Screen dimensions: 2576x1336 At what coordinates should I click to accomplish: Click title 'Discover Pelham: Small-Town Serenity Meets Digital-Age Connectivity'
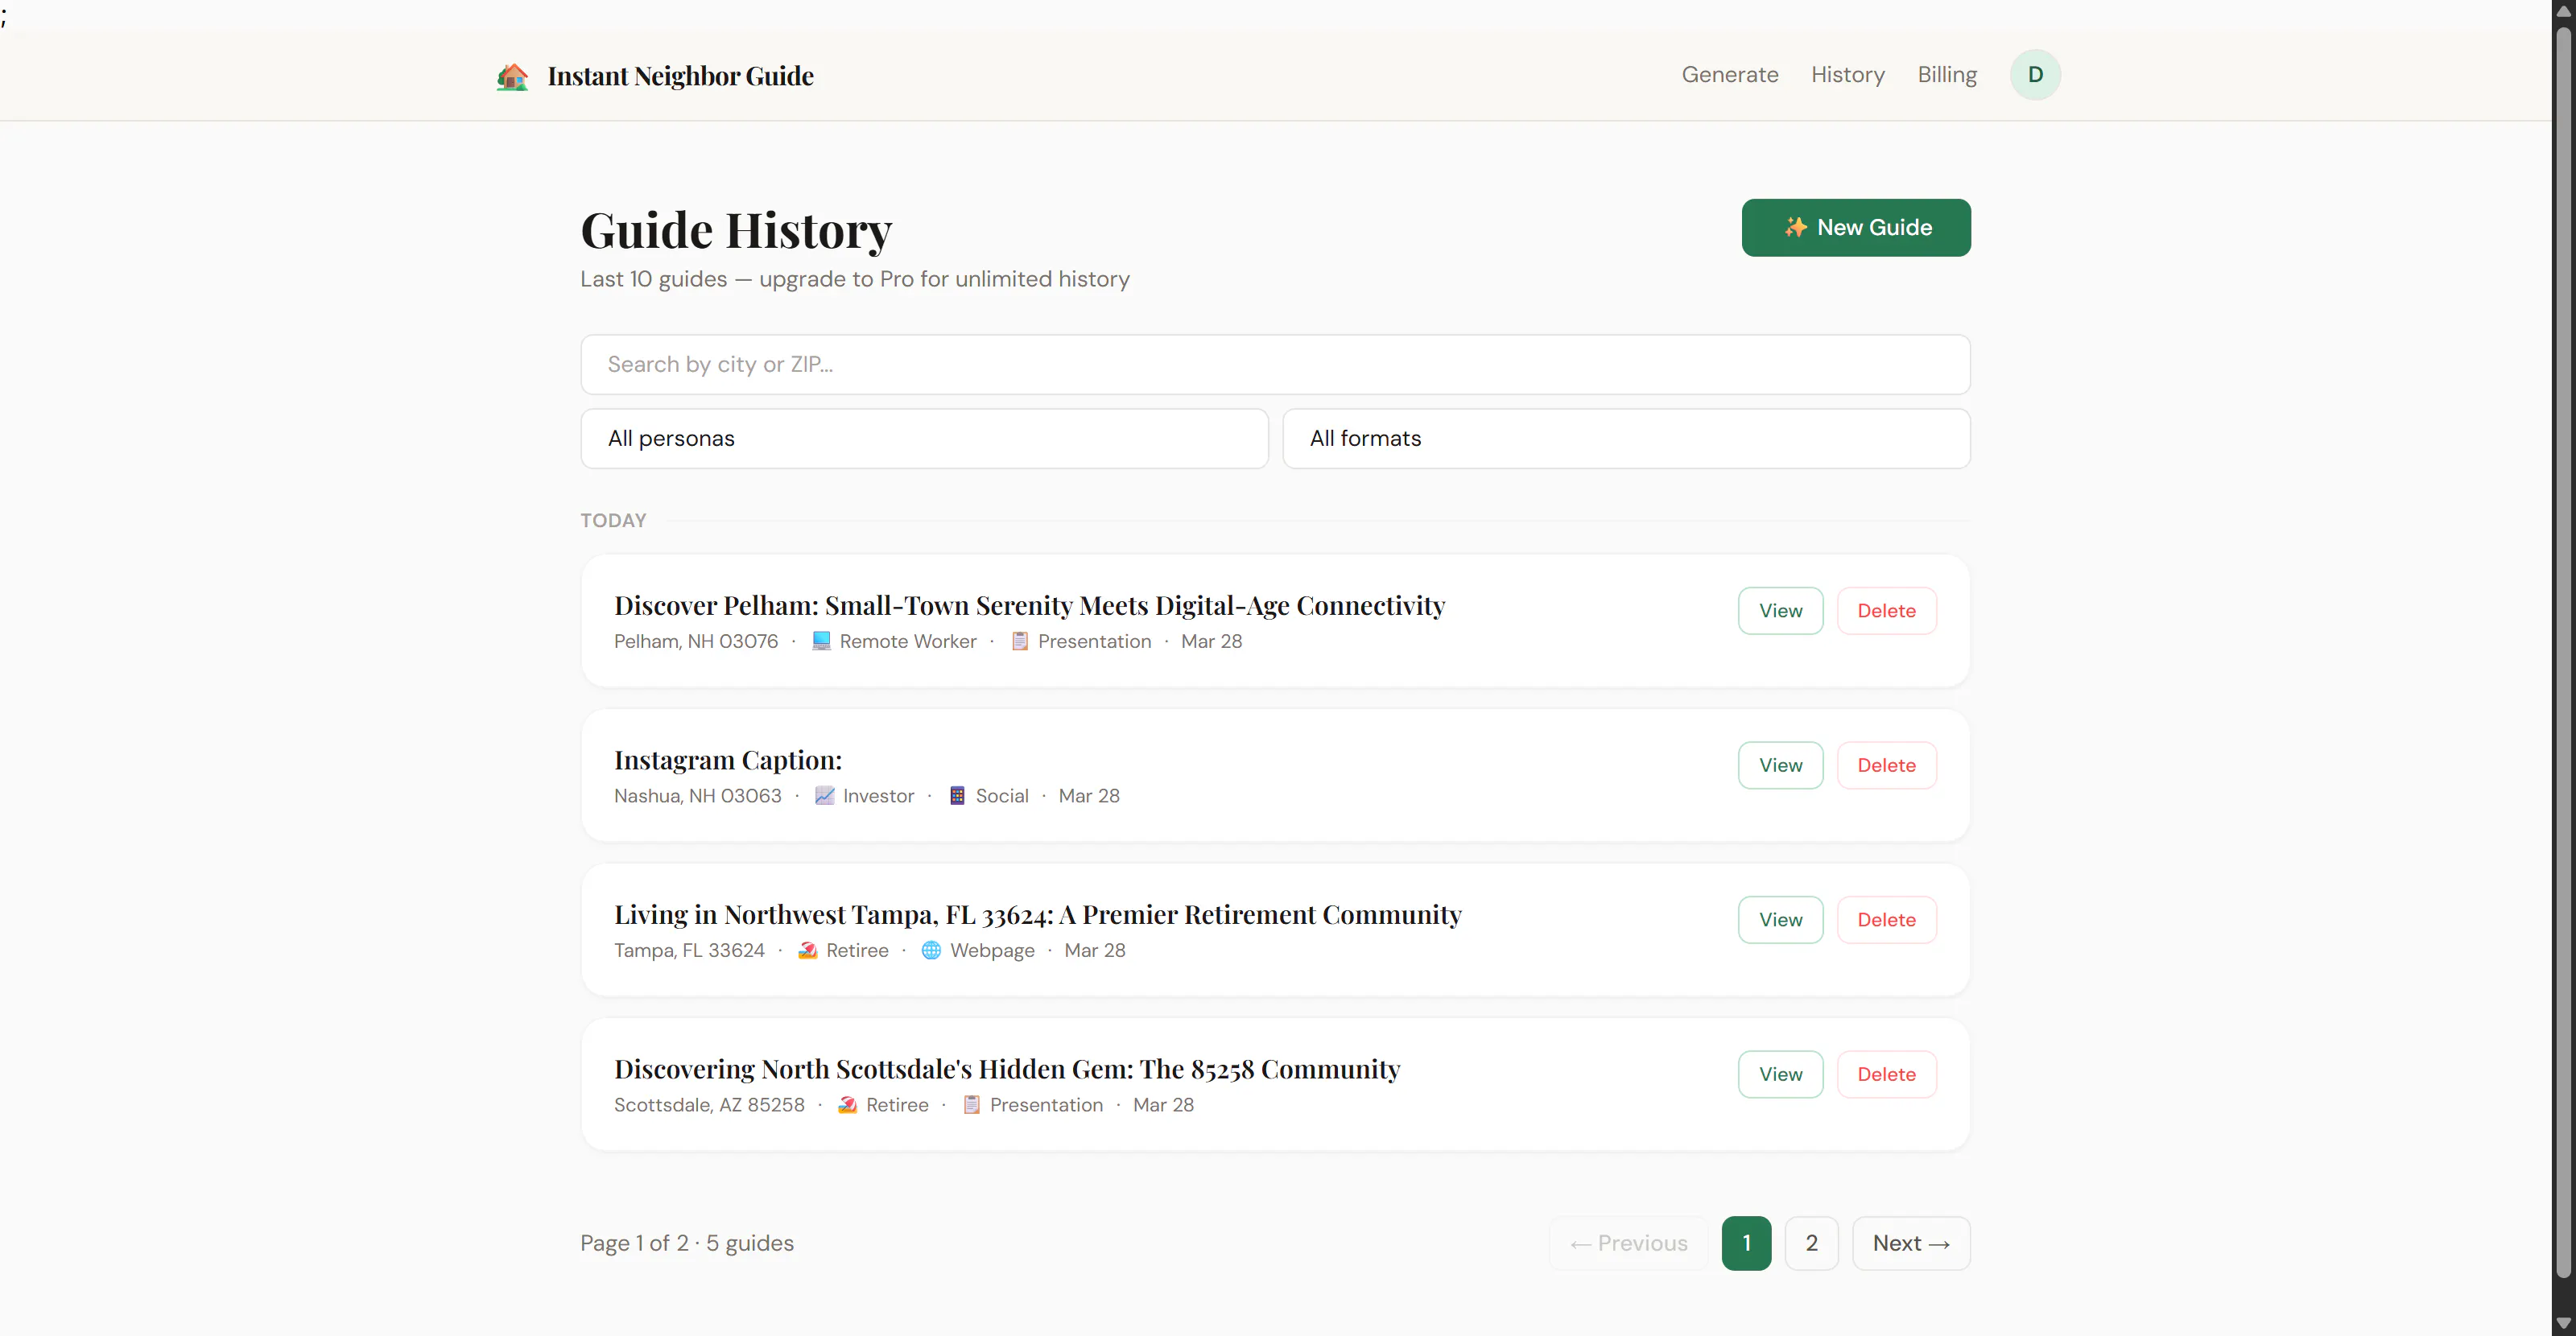pos(1029,606)
